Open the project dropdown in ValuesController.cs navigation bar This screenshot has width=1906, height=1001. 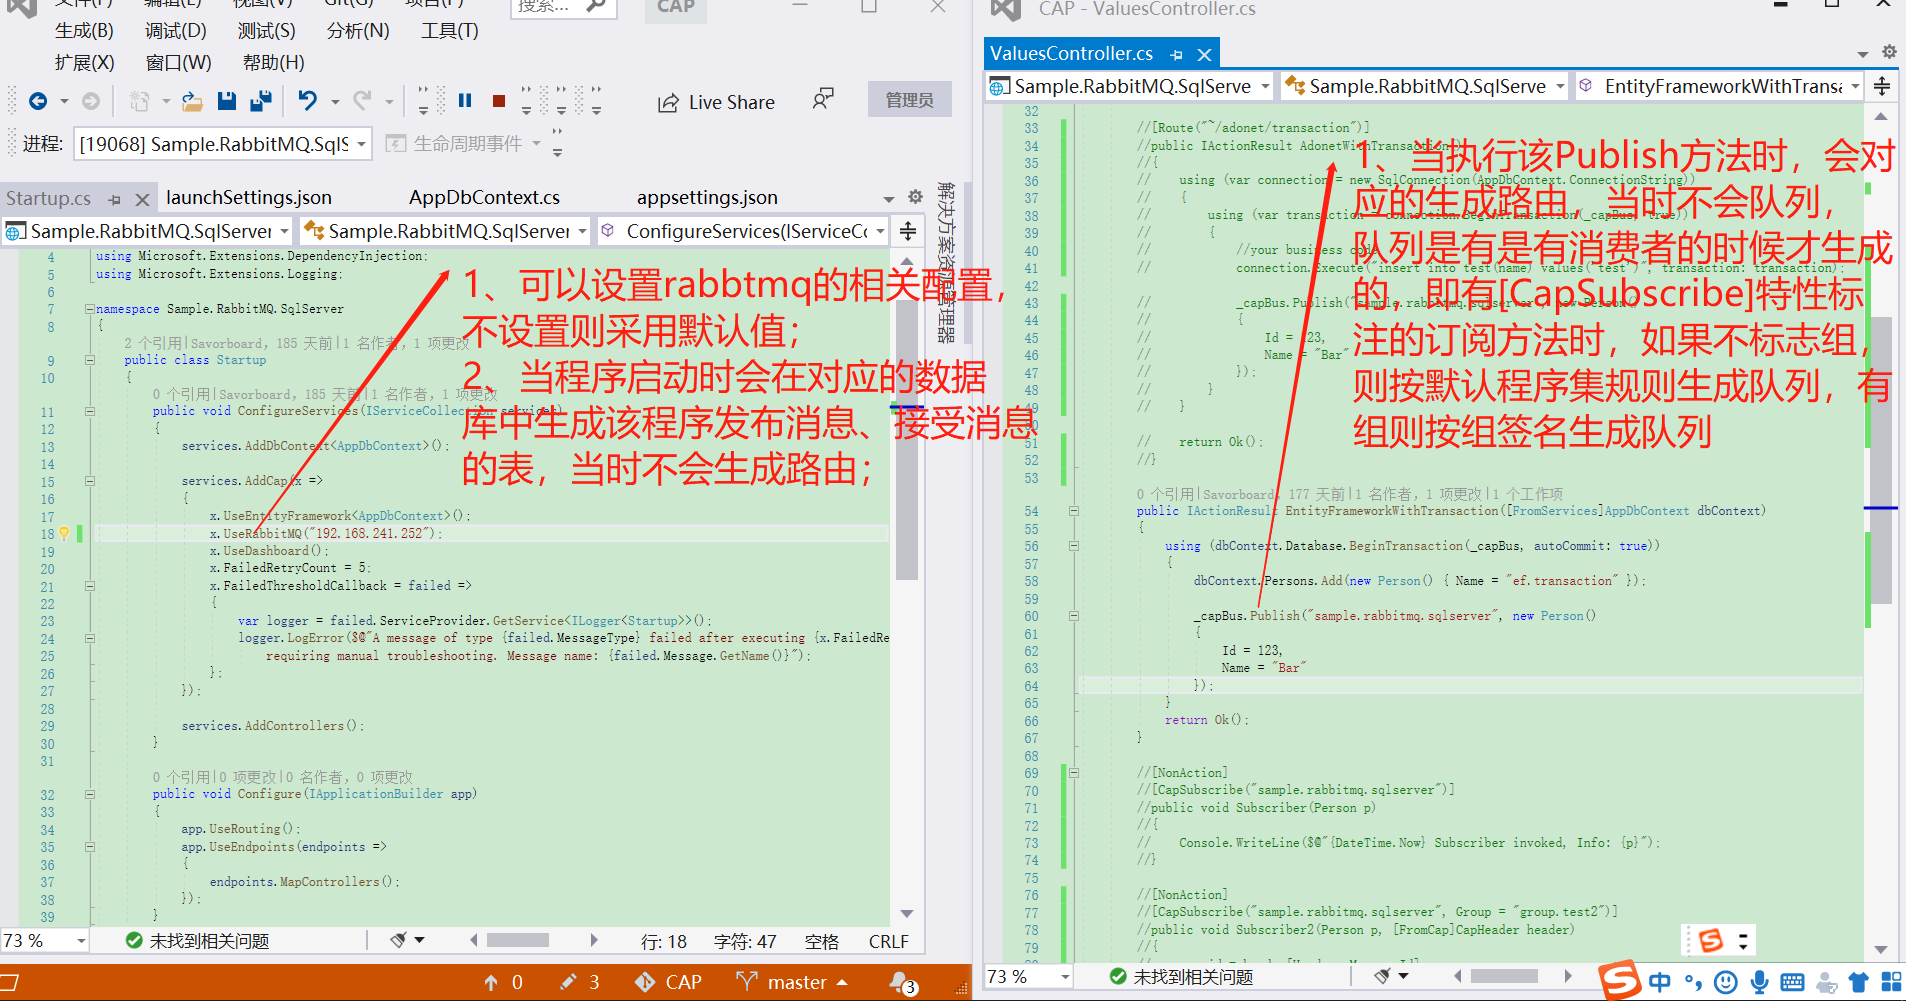pos(1130,86)
